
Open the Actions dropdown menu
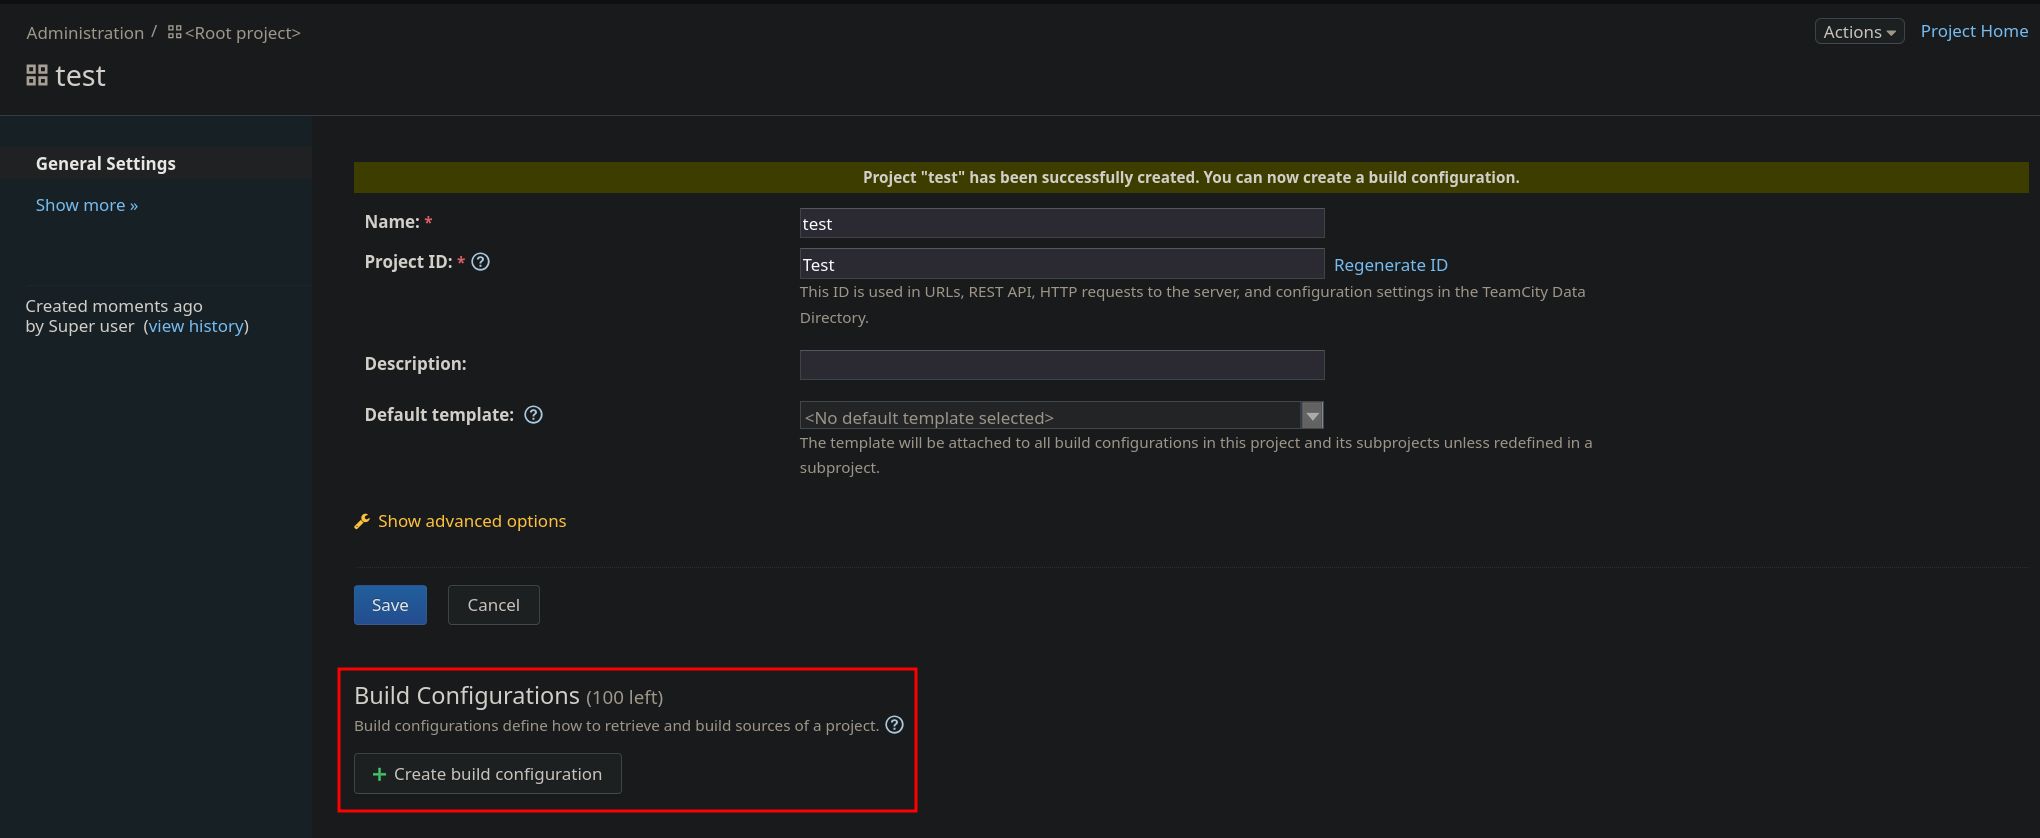click(1859, 32)
